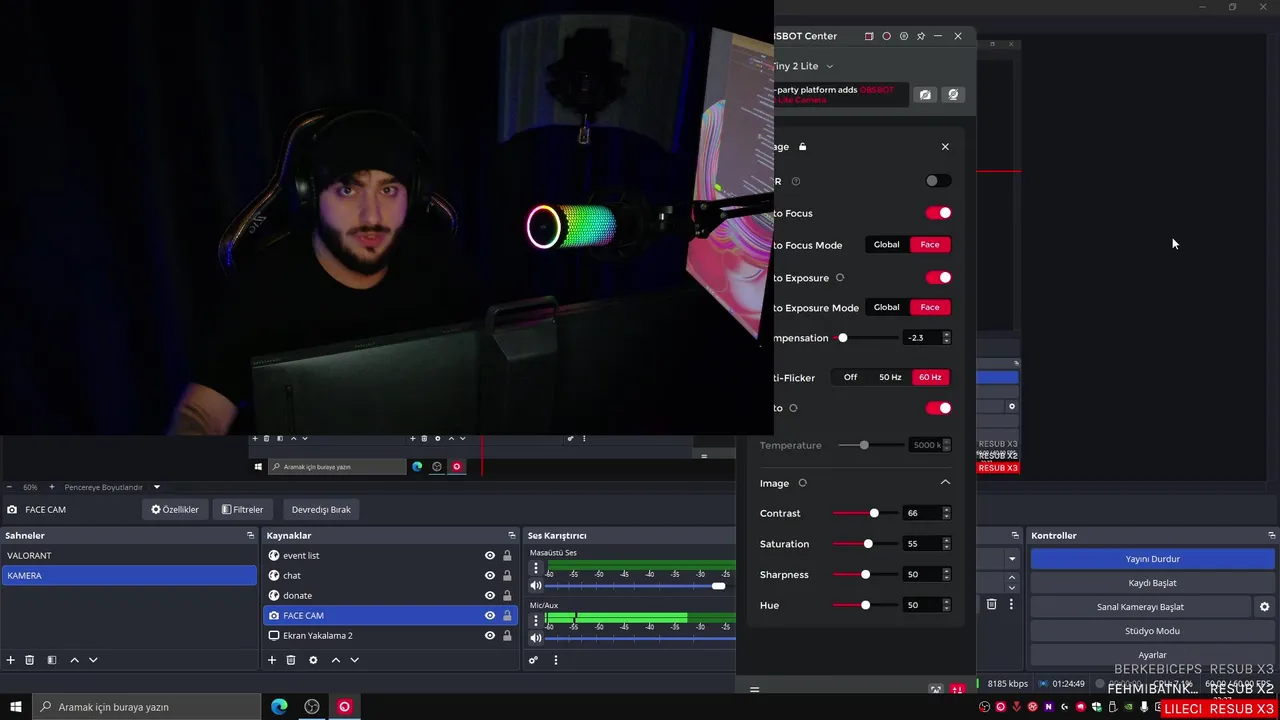Undock the Kontroller panel

pyautogui.click(x=1271, y=535)
